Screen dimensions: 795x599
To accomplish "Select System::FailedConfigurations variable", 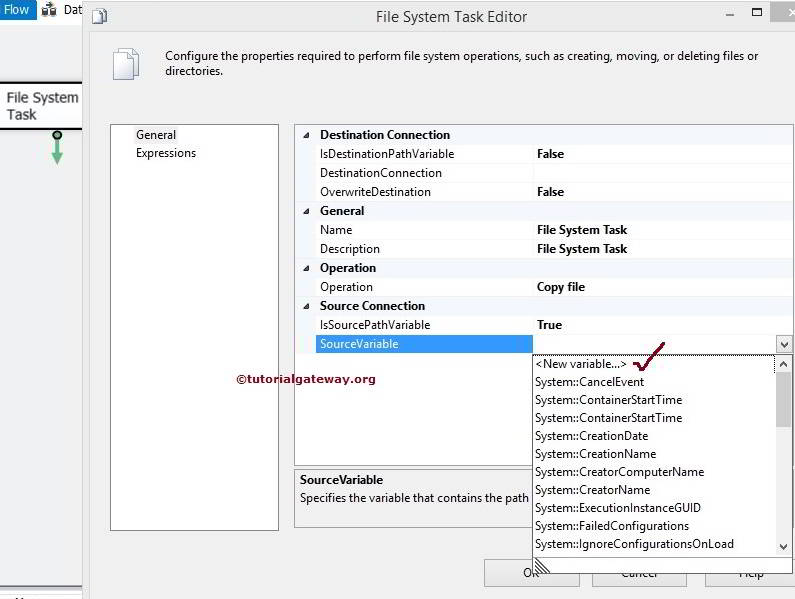I will (611, 526).
